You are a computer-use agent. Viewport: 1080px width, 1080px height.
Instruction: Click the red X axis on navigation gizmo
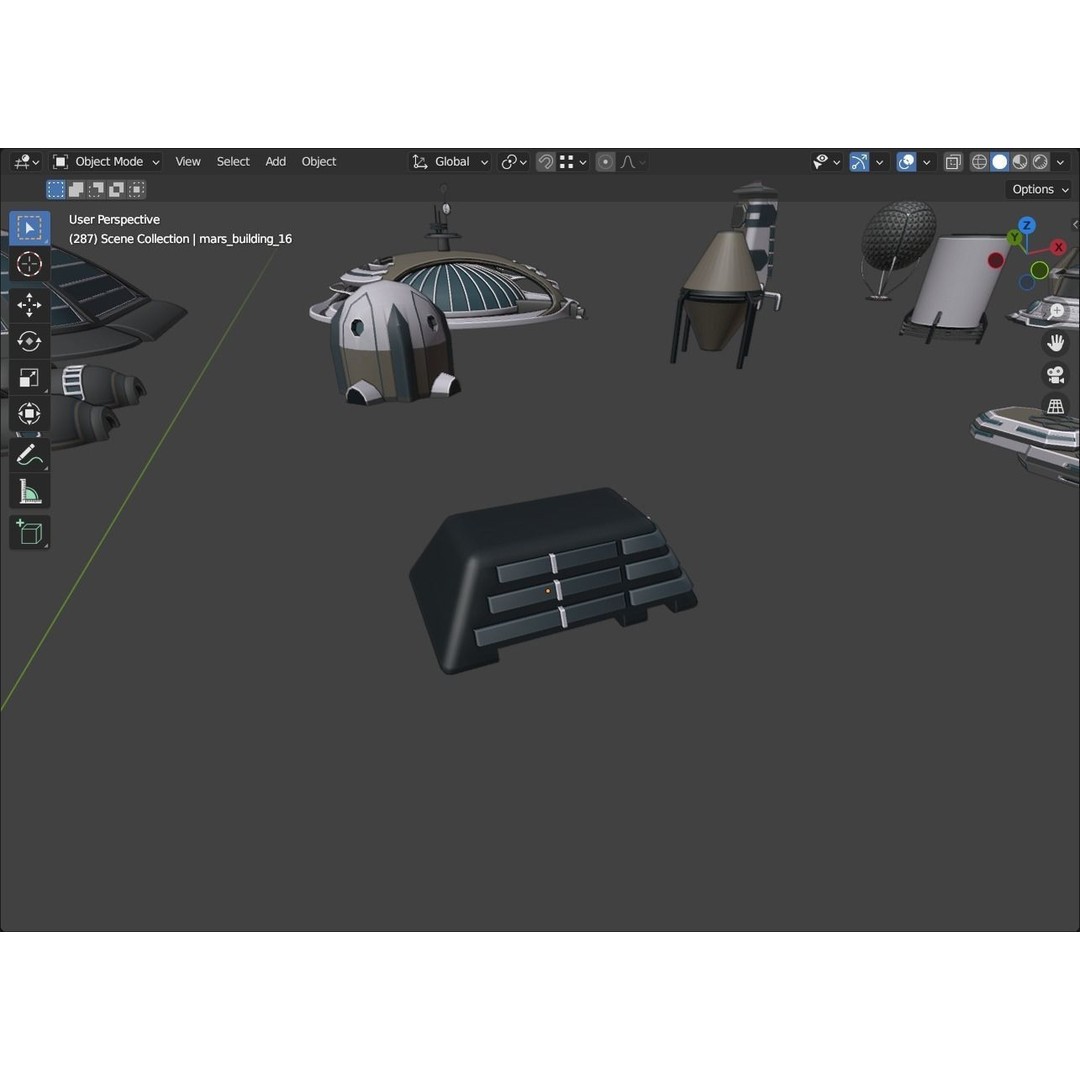pyautogui.click(x=1059, y=246)
